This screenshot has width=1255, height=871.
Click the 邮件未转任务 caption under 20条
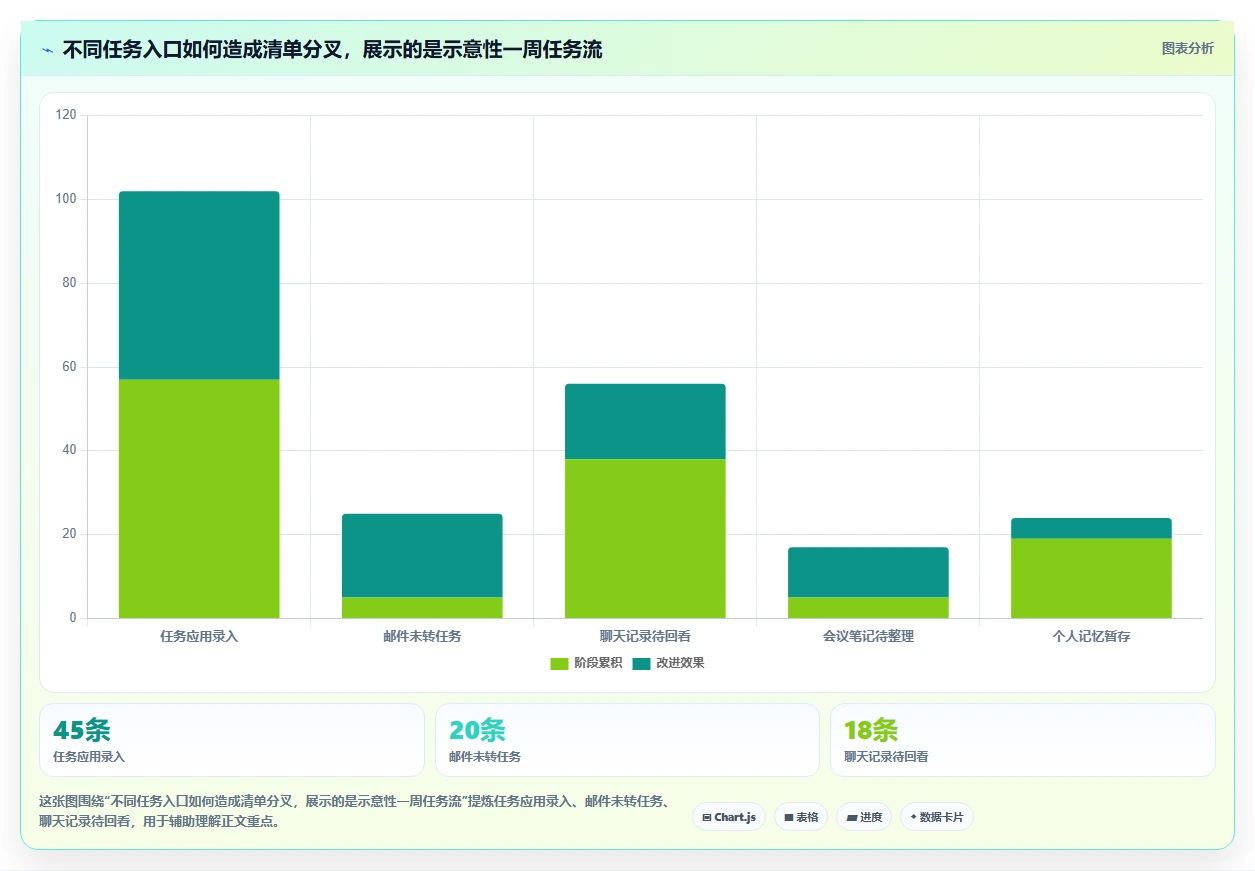click(485, 757)
